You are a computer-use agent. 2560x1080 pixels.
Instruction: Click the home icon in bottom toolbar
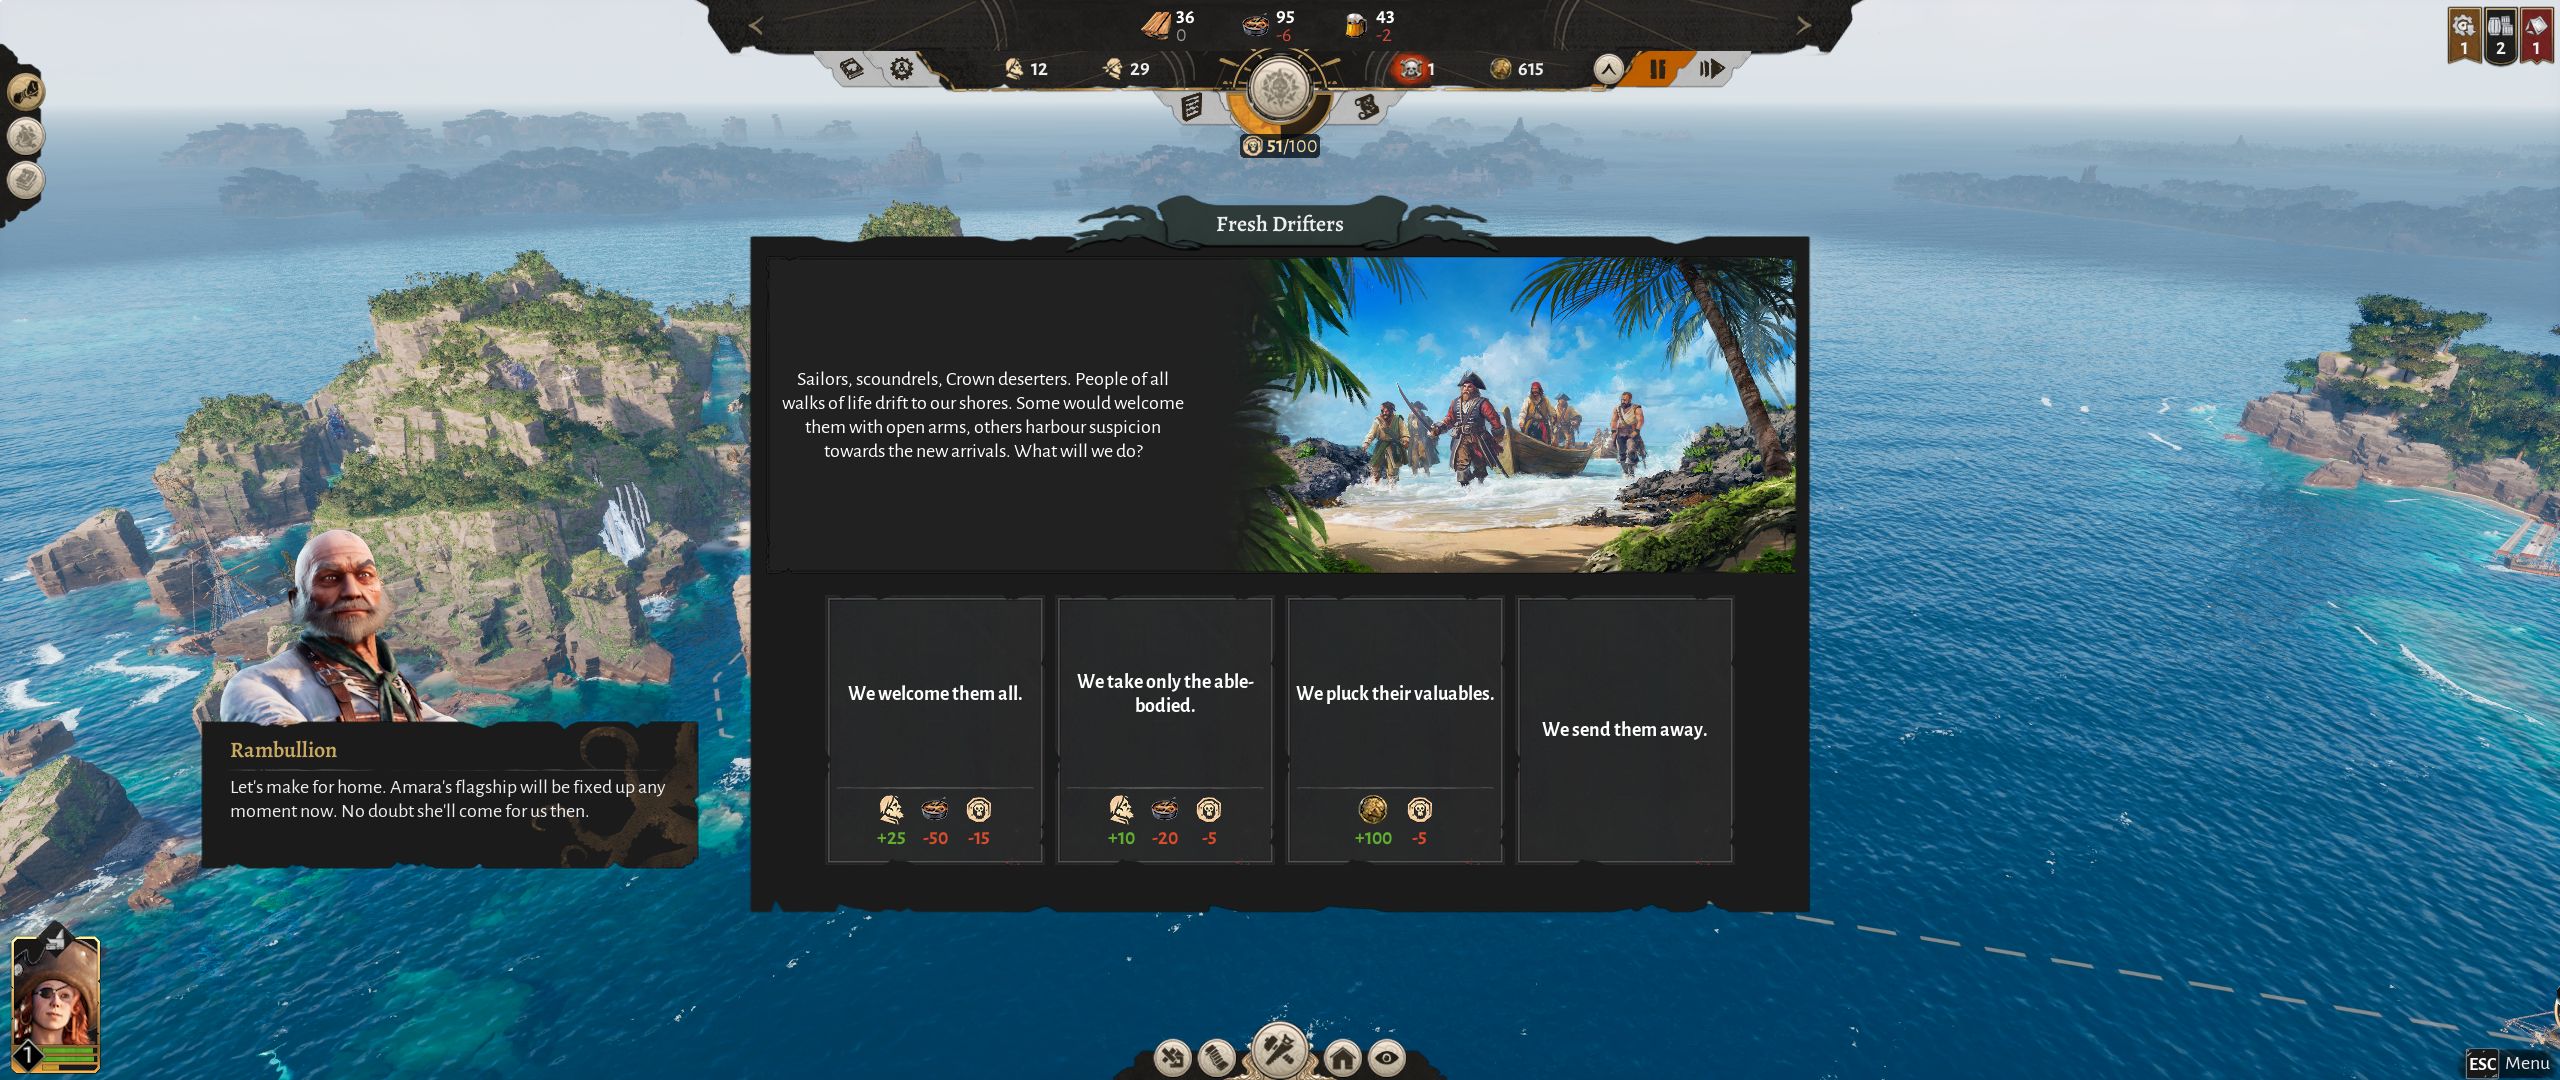click(x=1342, y=1057)
